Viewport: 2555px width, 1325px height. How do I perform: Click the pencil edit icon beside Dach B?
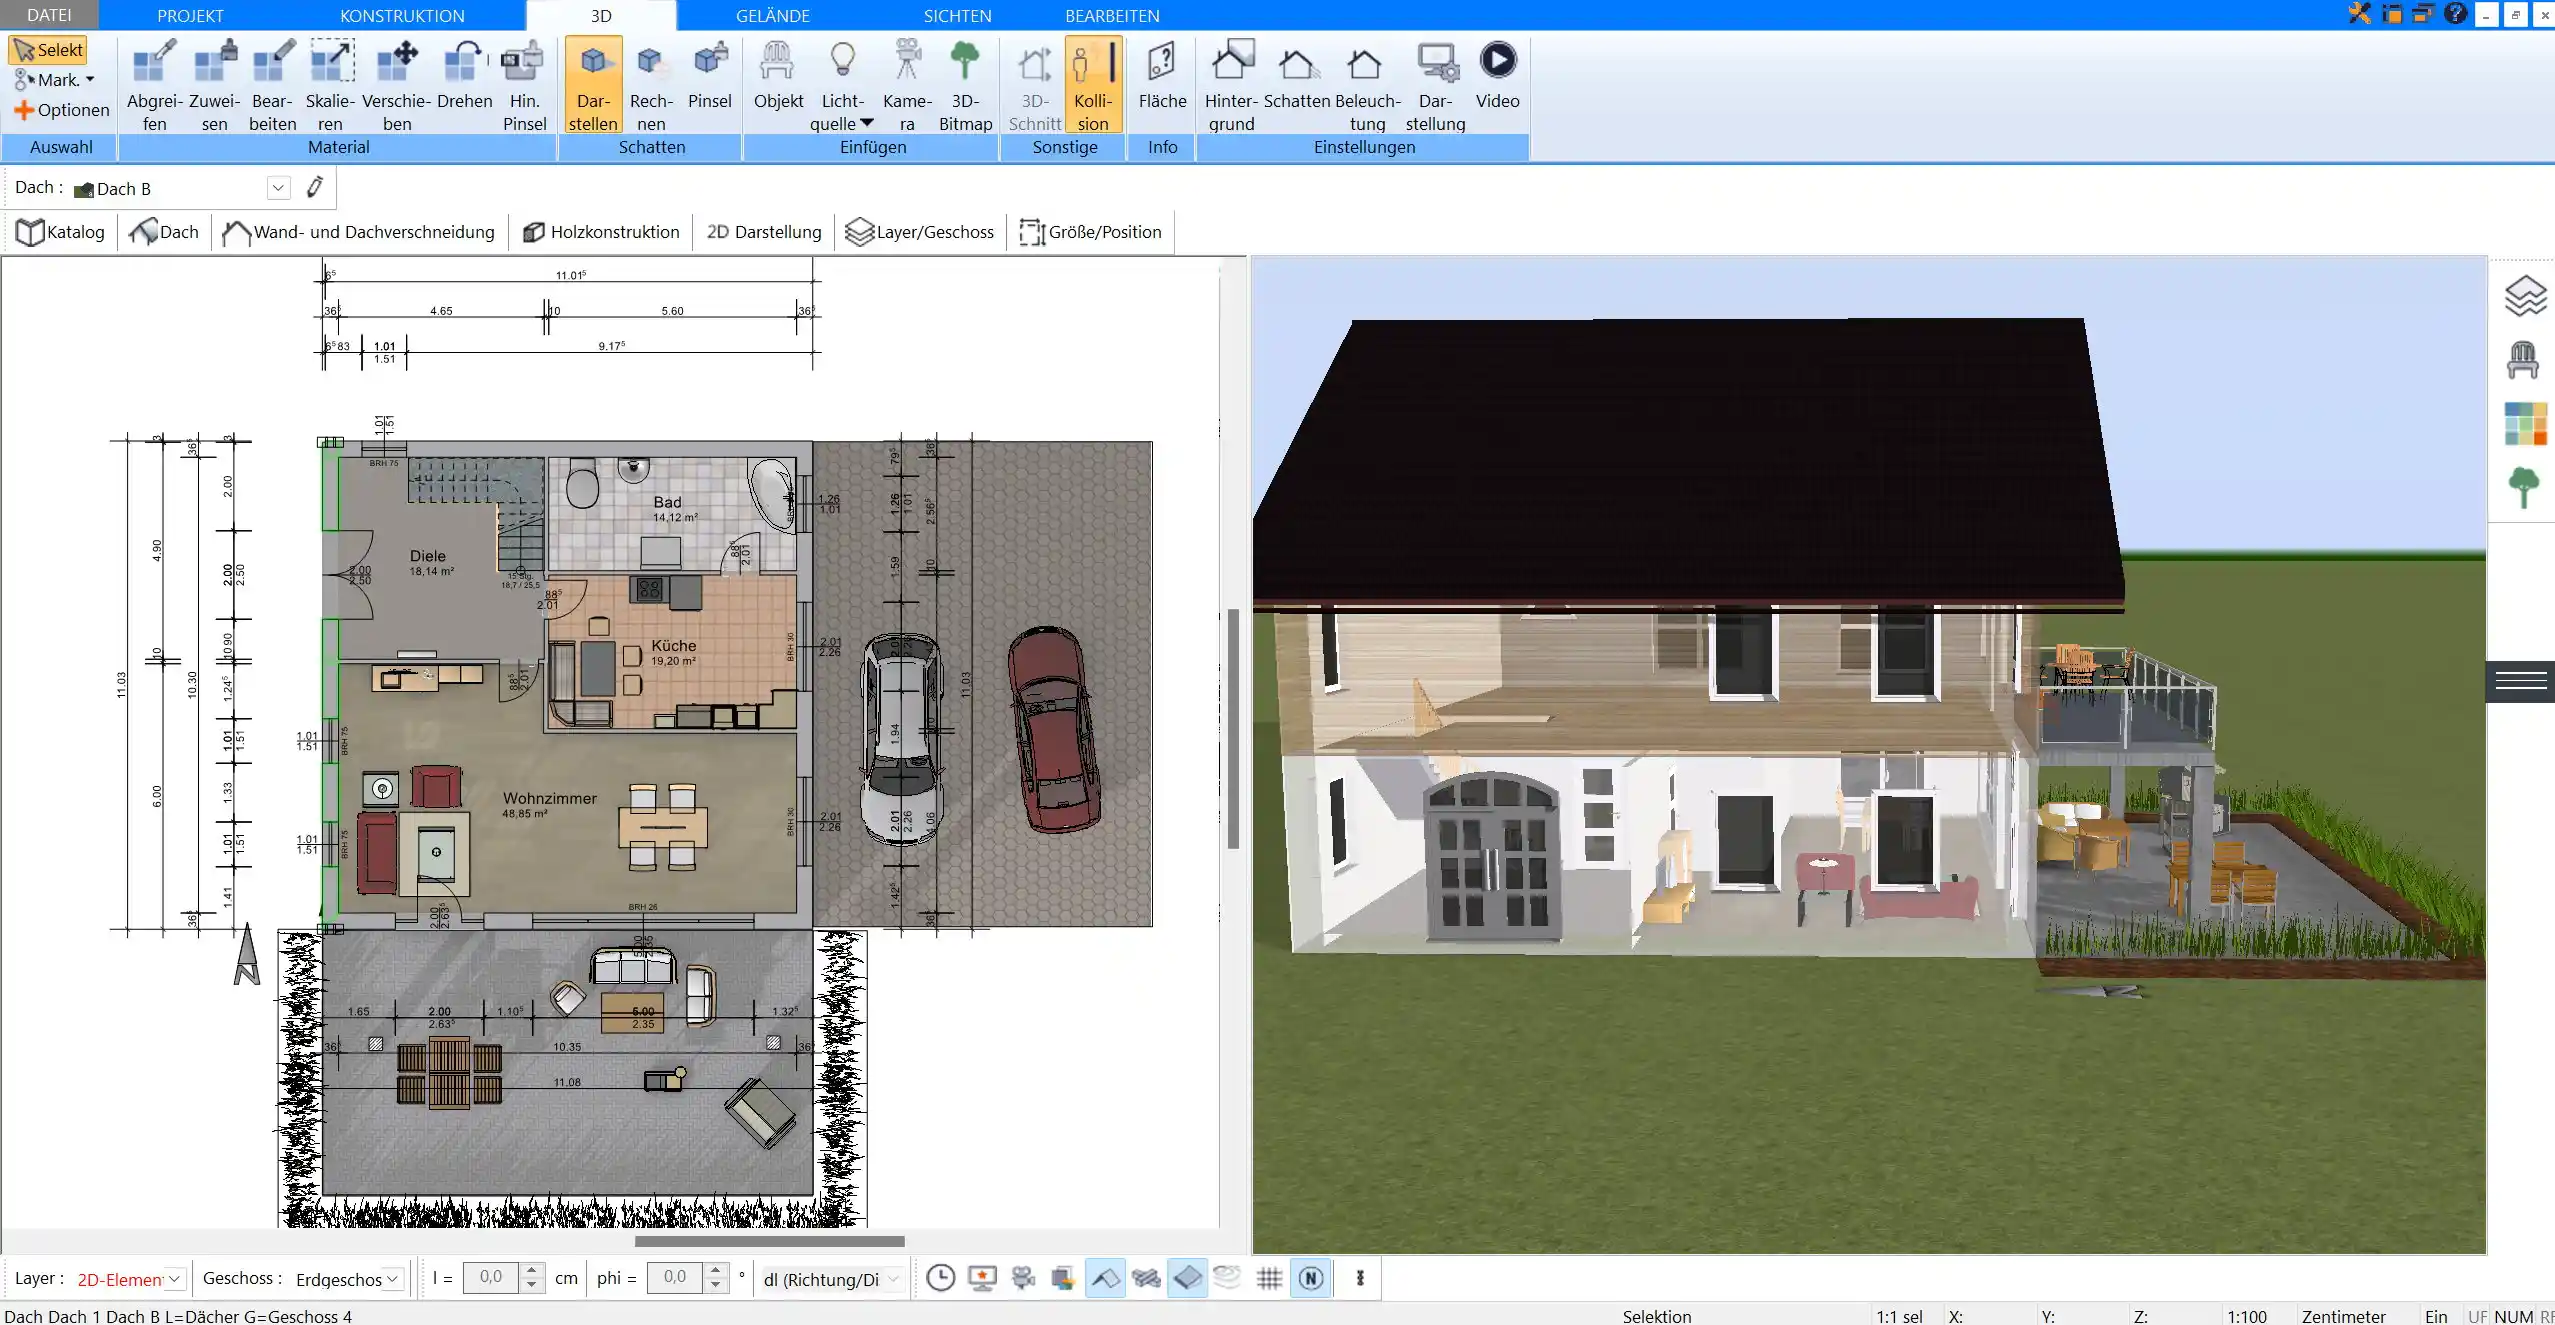[315, 187]
